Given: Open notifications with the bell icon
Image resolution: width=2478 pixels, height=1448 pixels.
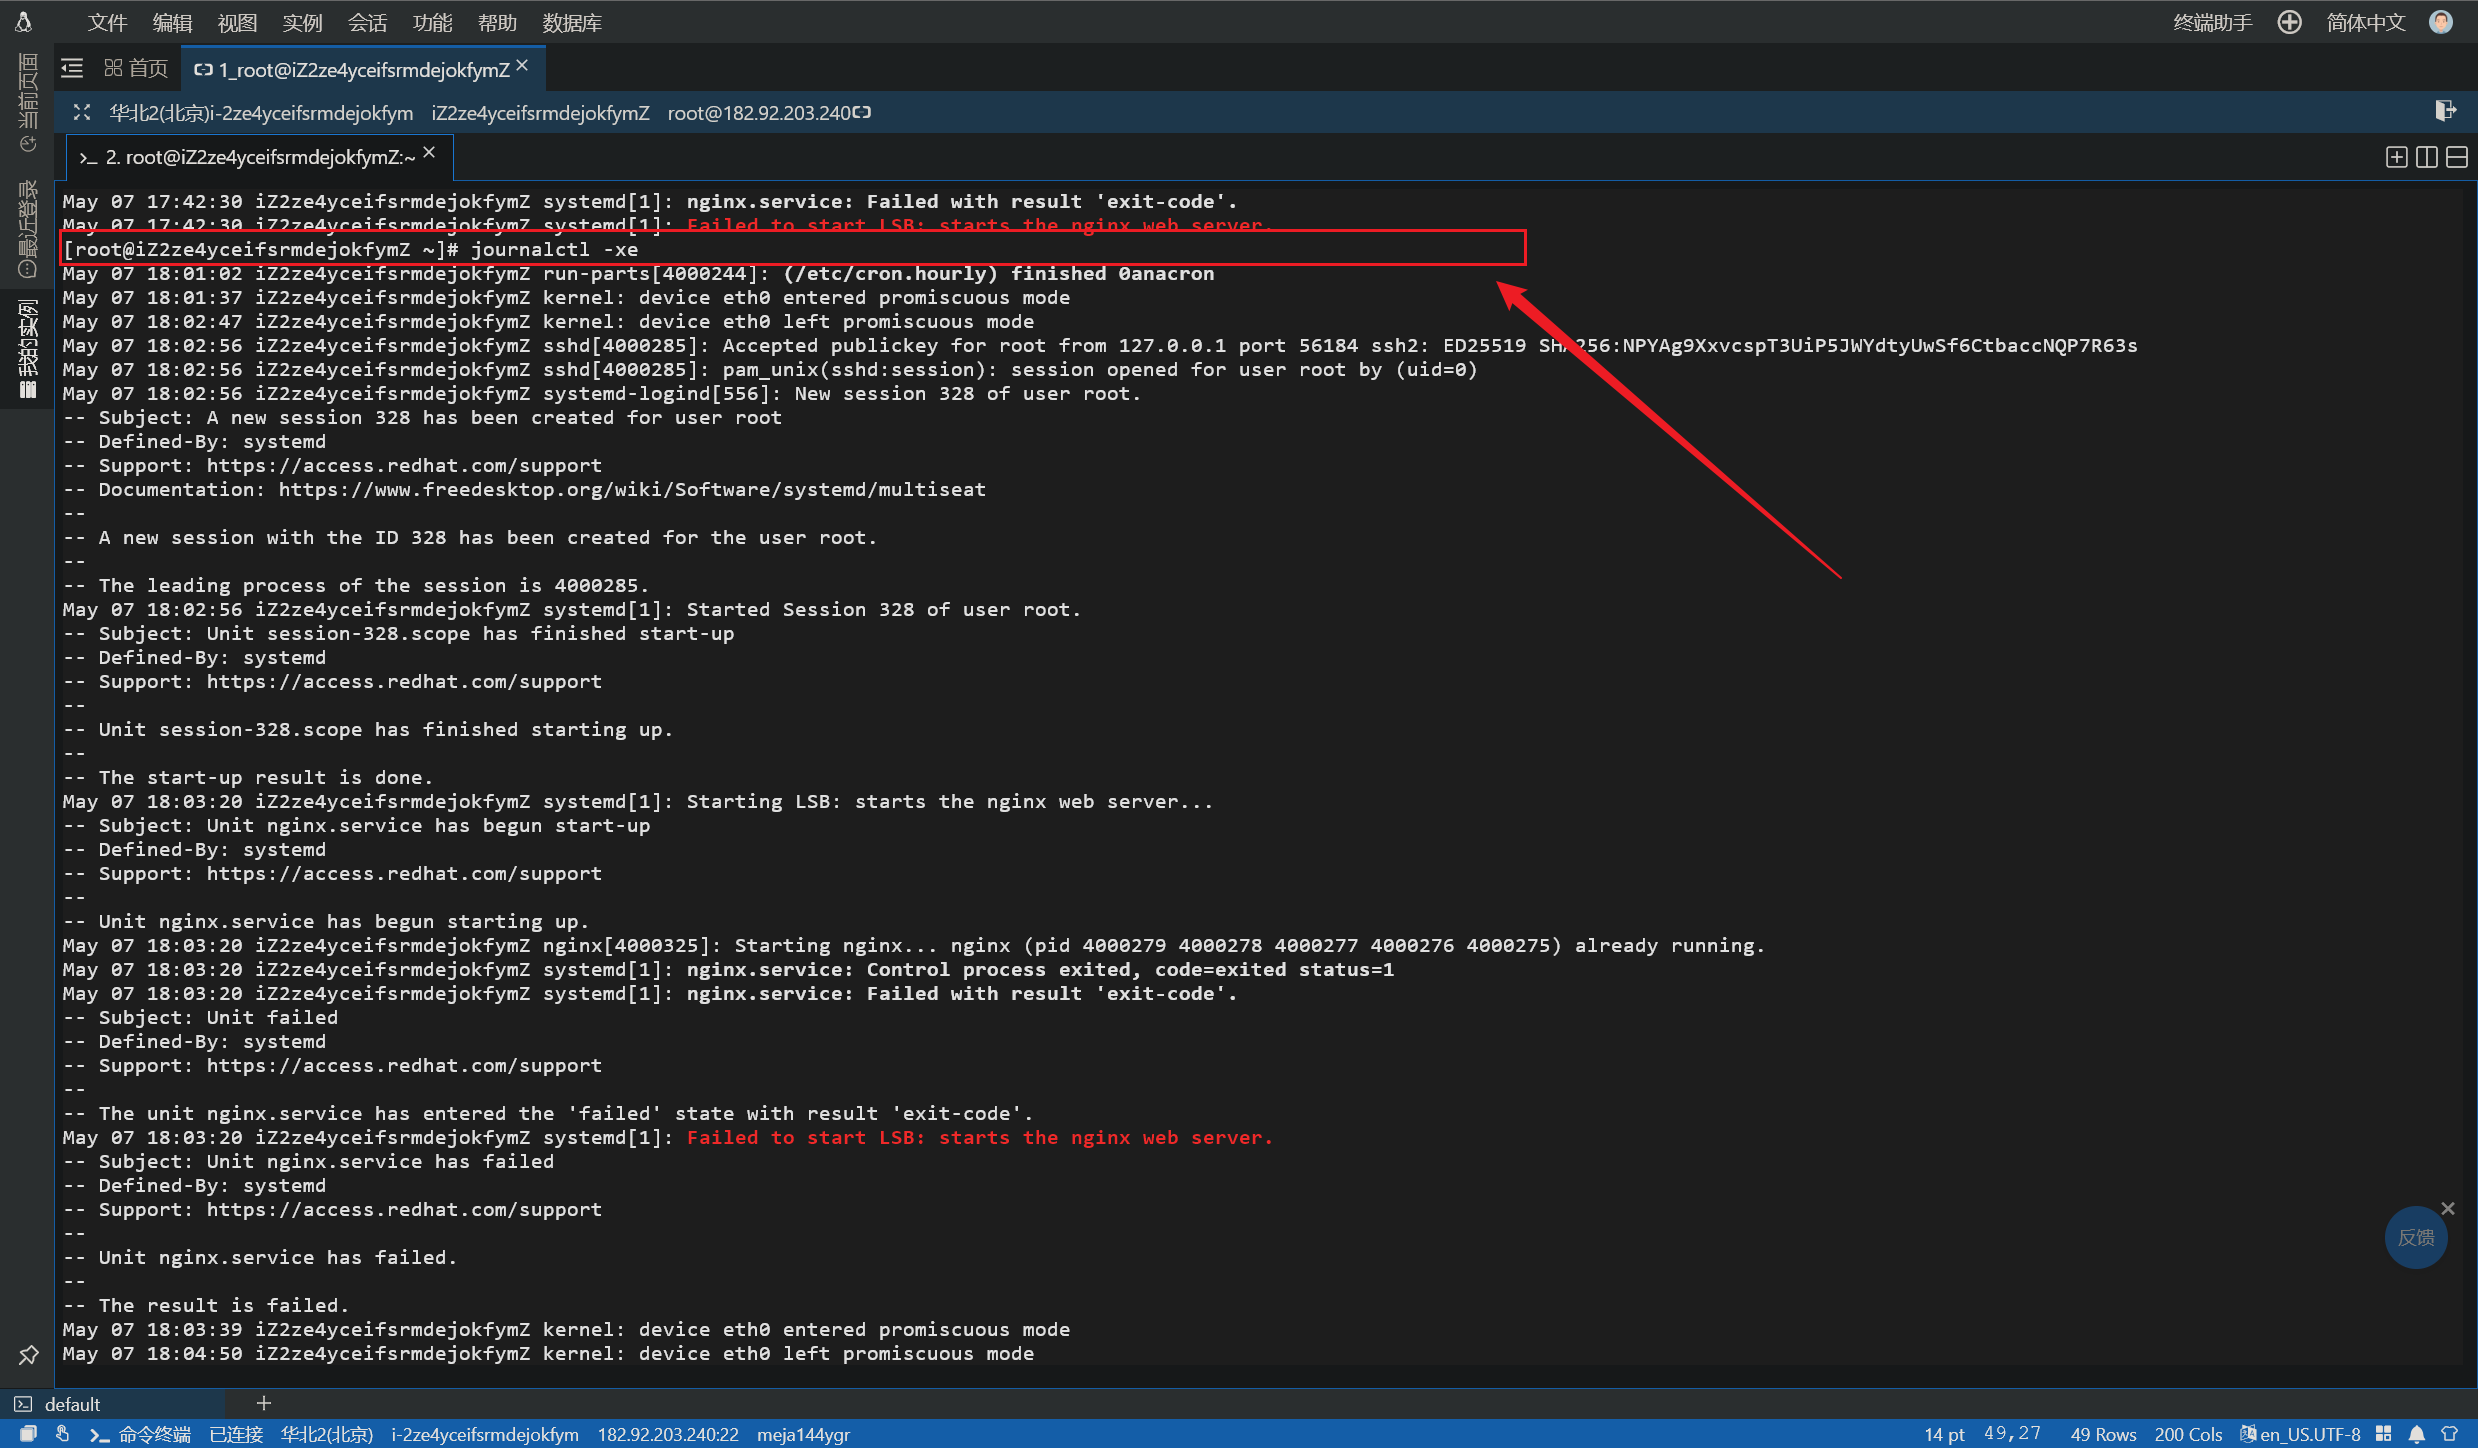Looking at the screenshot, I should pos(2417,1434).
